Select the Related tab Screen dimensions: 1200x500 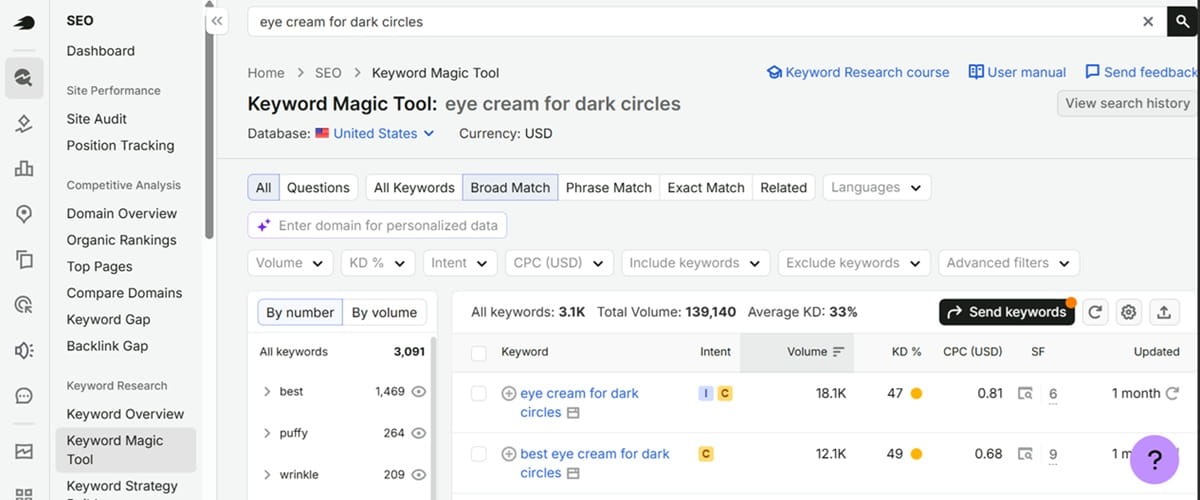(783, 187)
